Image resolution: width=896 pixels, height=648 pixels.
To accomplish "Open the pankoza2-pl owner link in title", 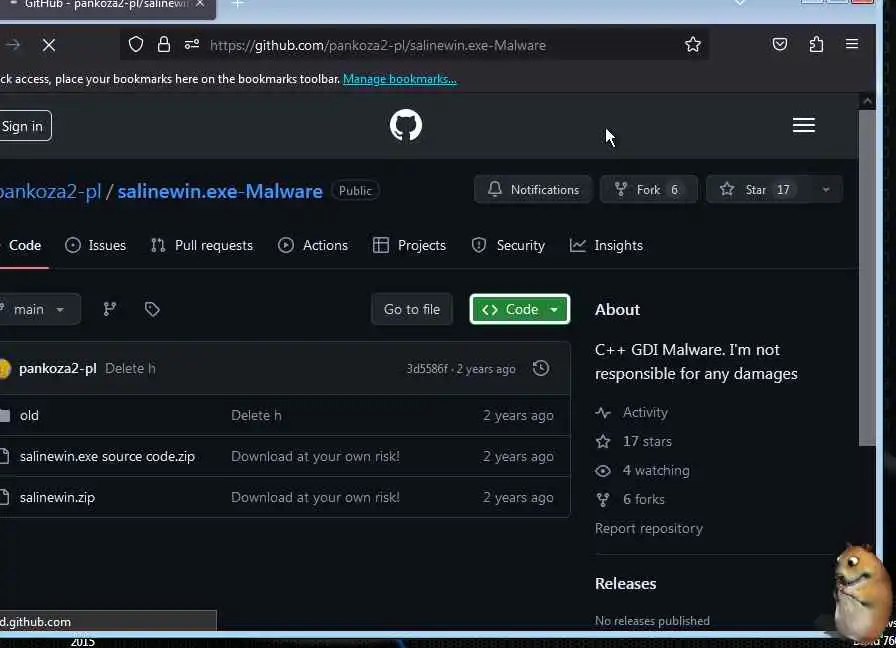I will click(50, 191).
